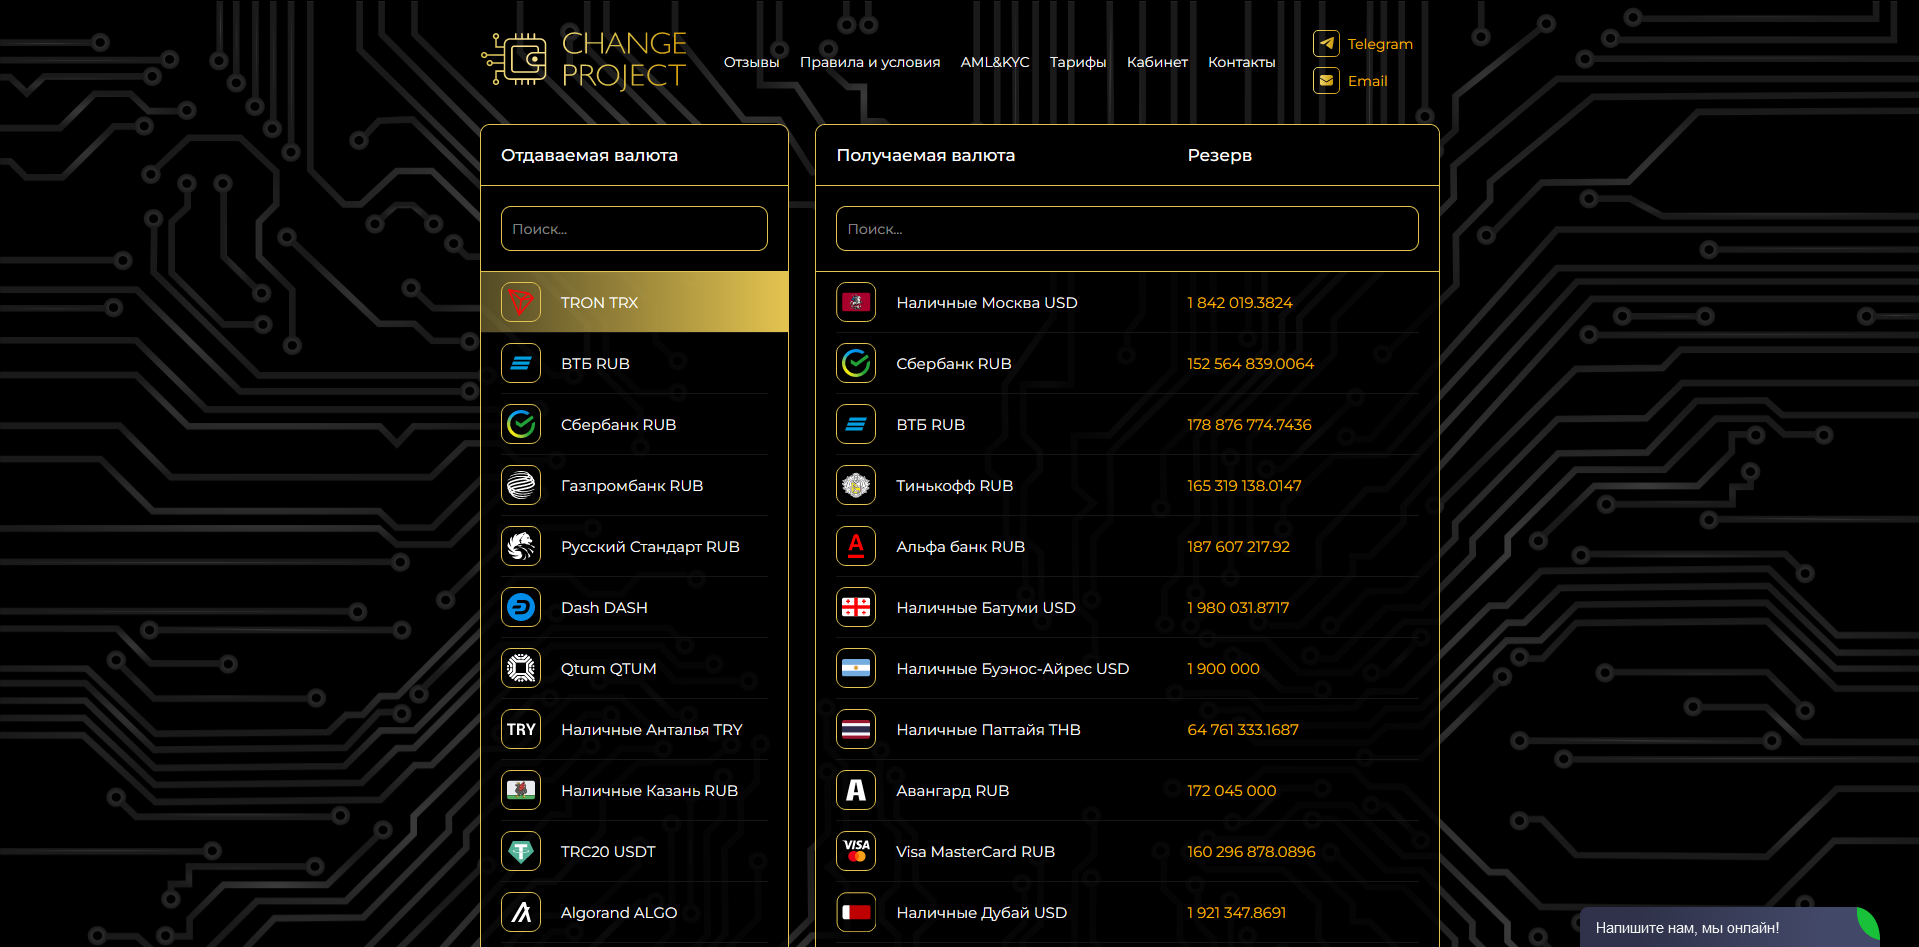This screenshot has width=1919, height=947.
Task: Follow the Email link
Action: pos(1368,81)
